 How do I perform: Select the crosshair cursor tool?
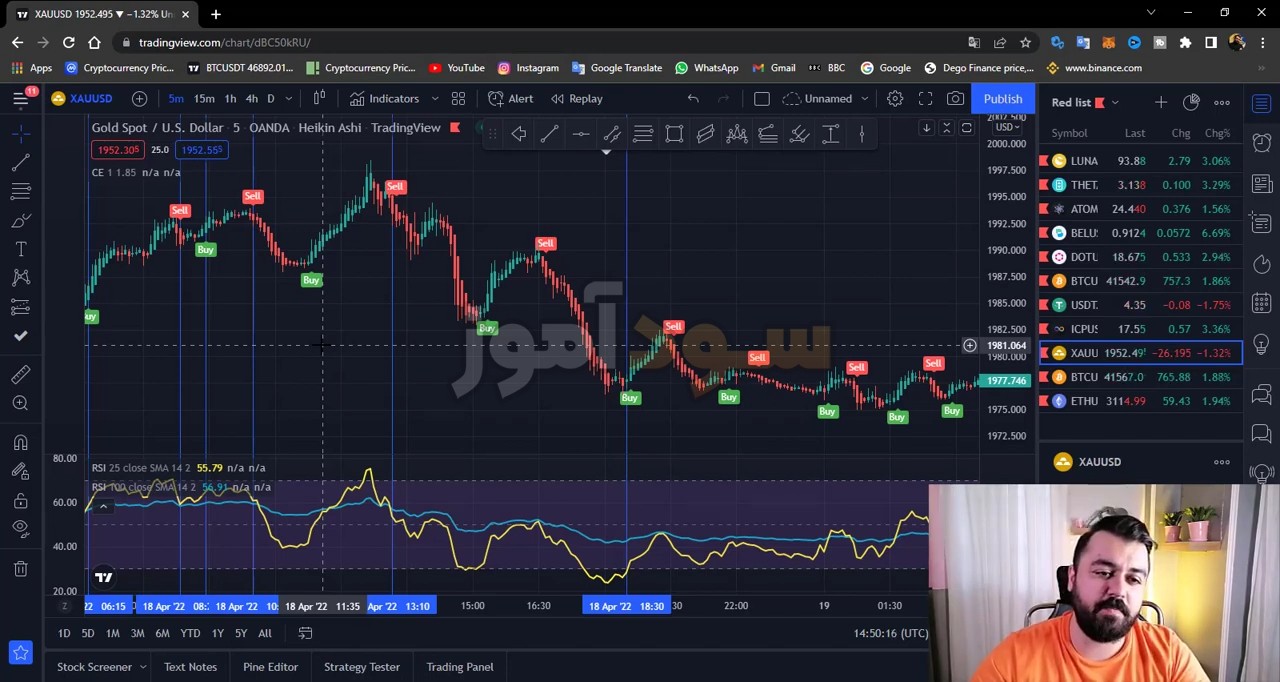21,133
